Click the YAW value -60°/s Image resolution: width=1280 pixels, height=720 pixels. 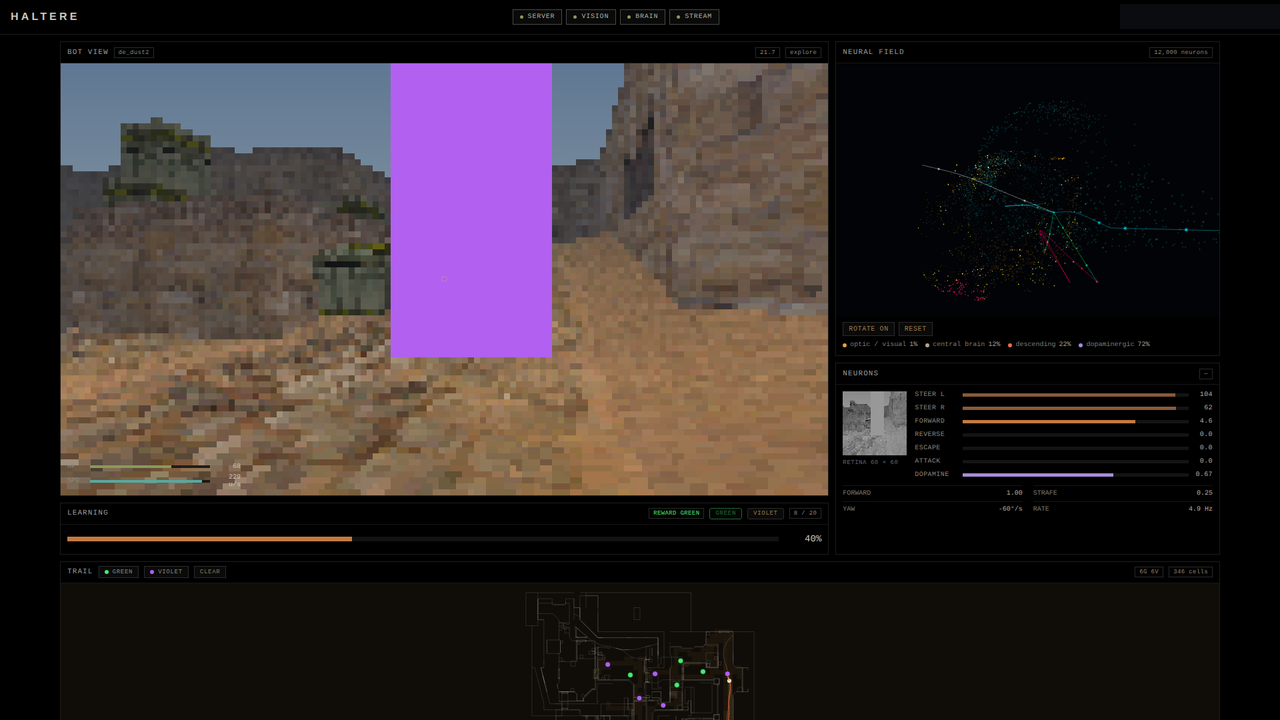(x=1010, y=509)
